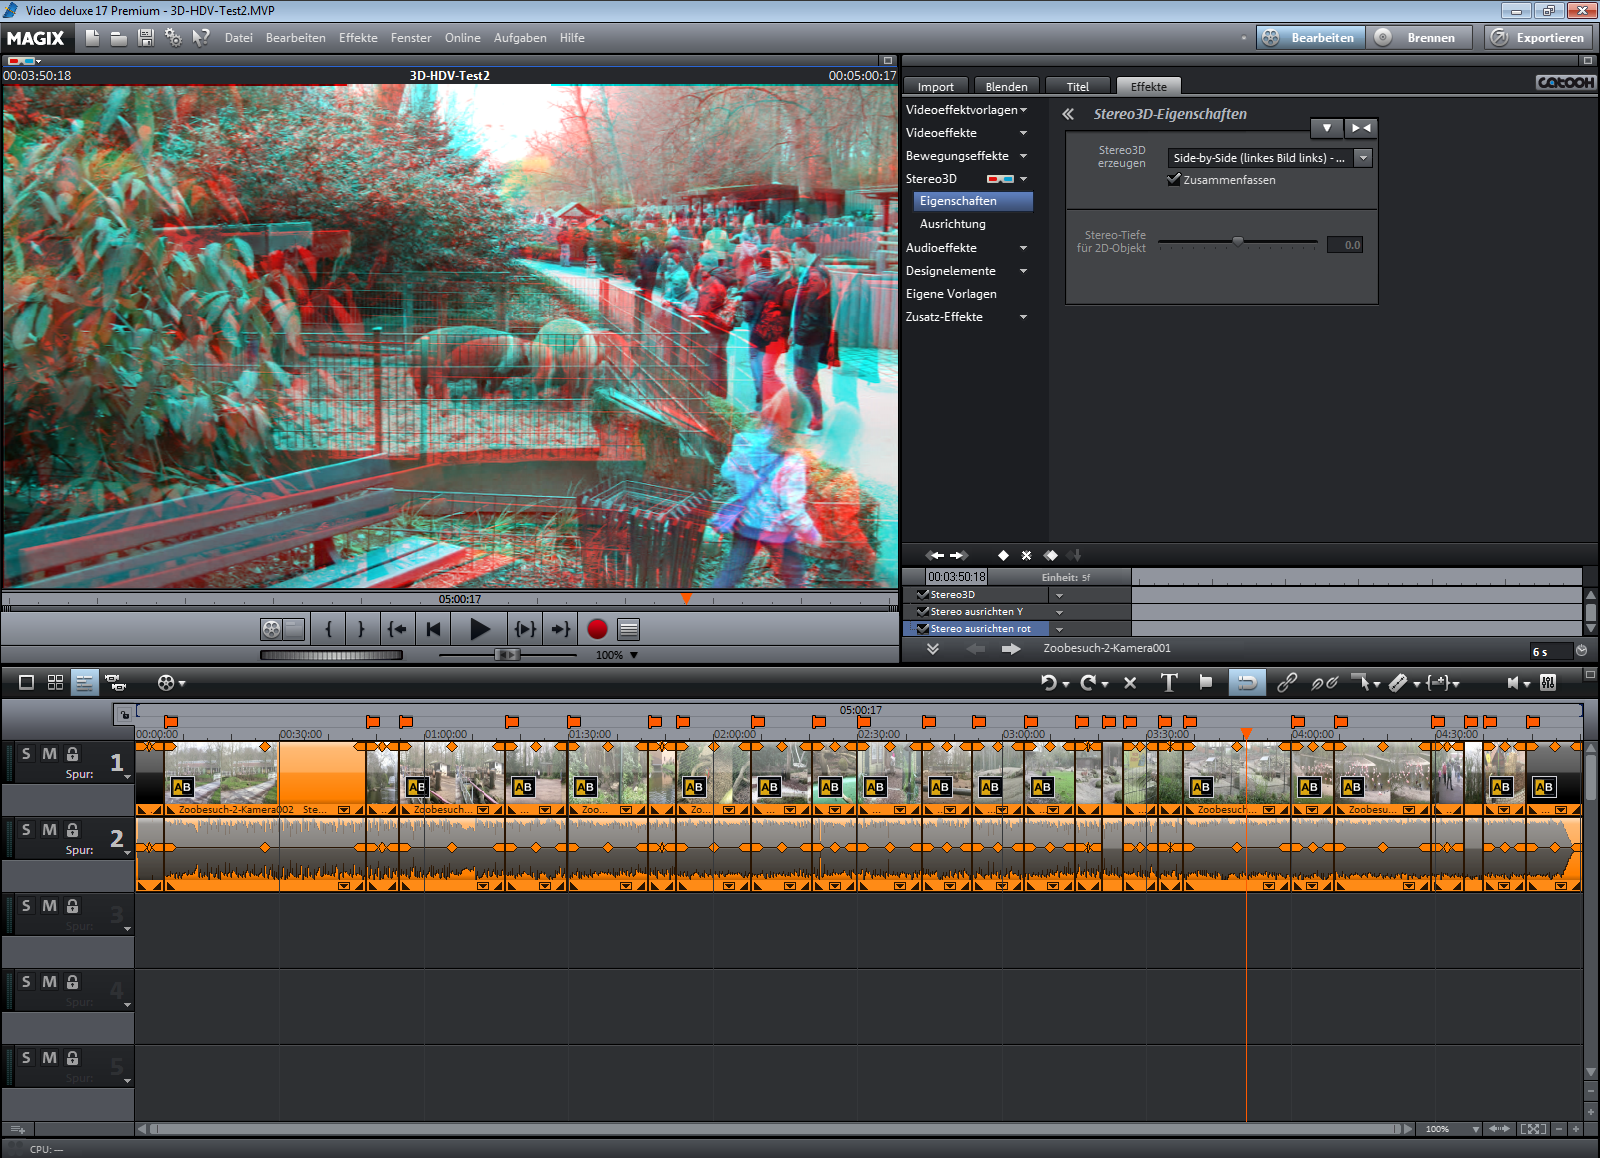This screenshot has width=1600, height=1158.
Task: Open the Effekte menu
Action: tap(358, 38)
